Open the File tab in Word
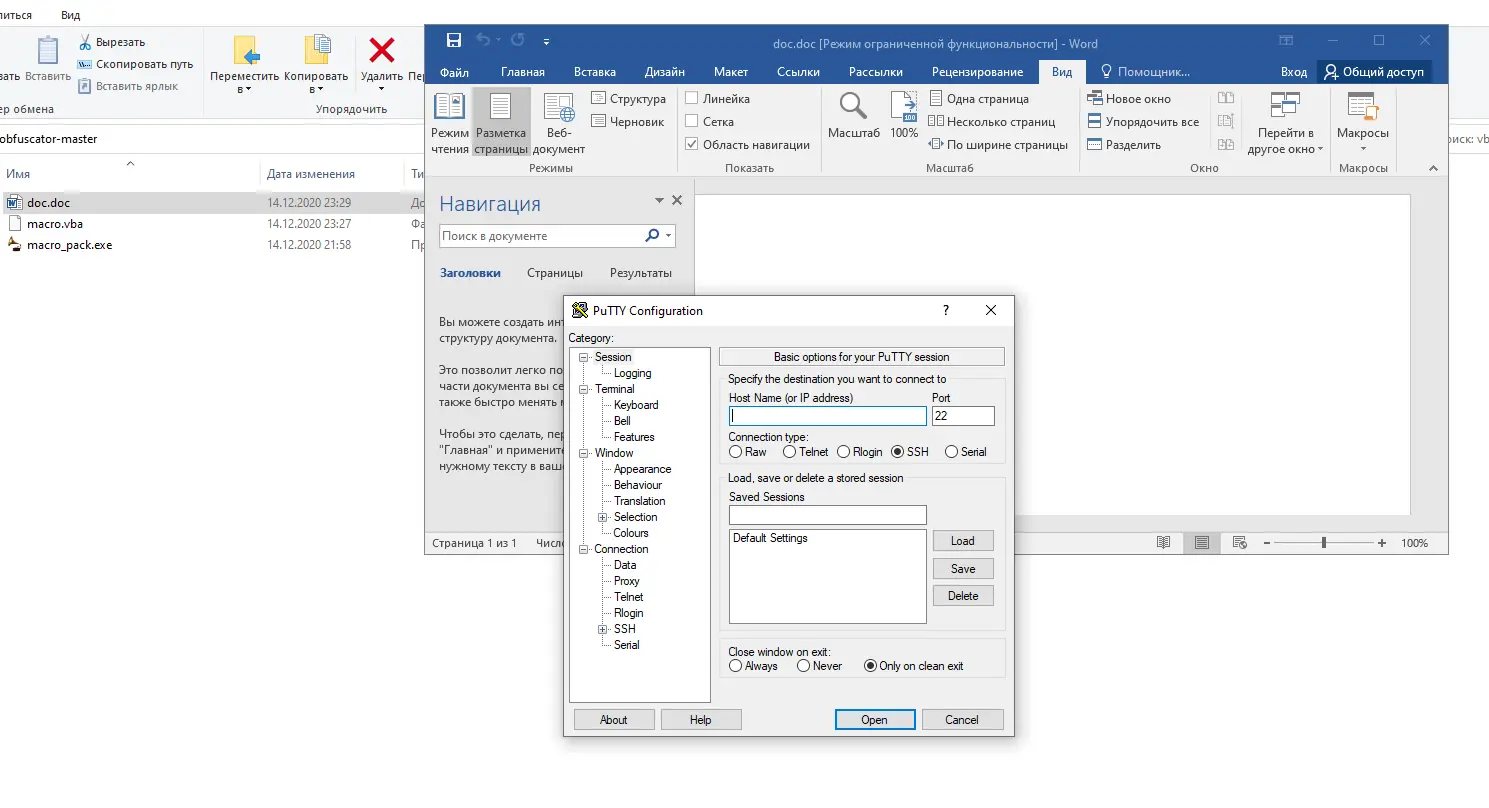 click(x=454, y=72)
